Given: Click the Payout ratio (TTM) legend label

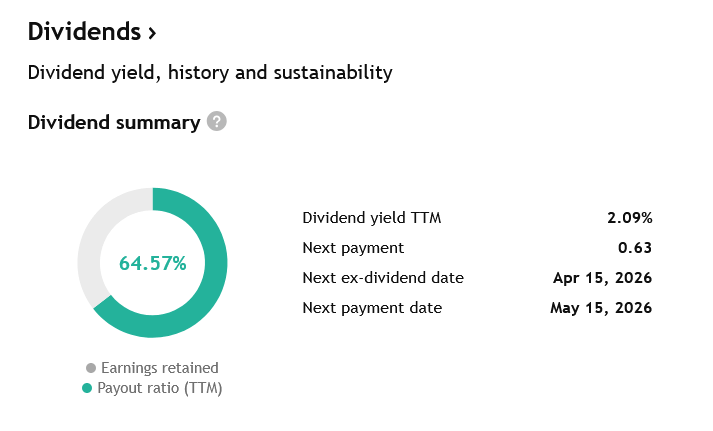Looking at the screenshot, I should (160, 388).
